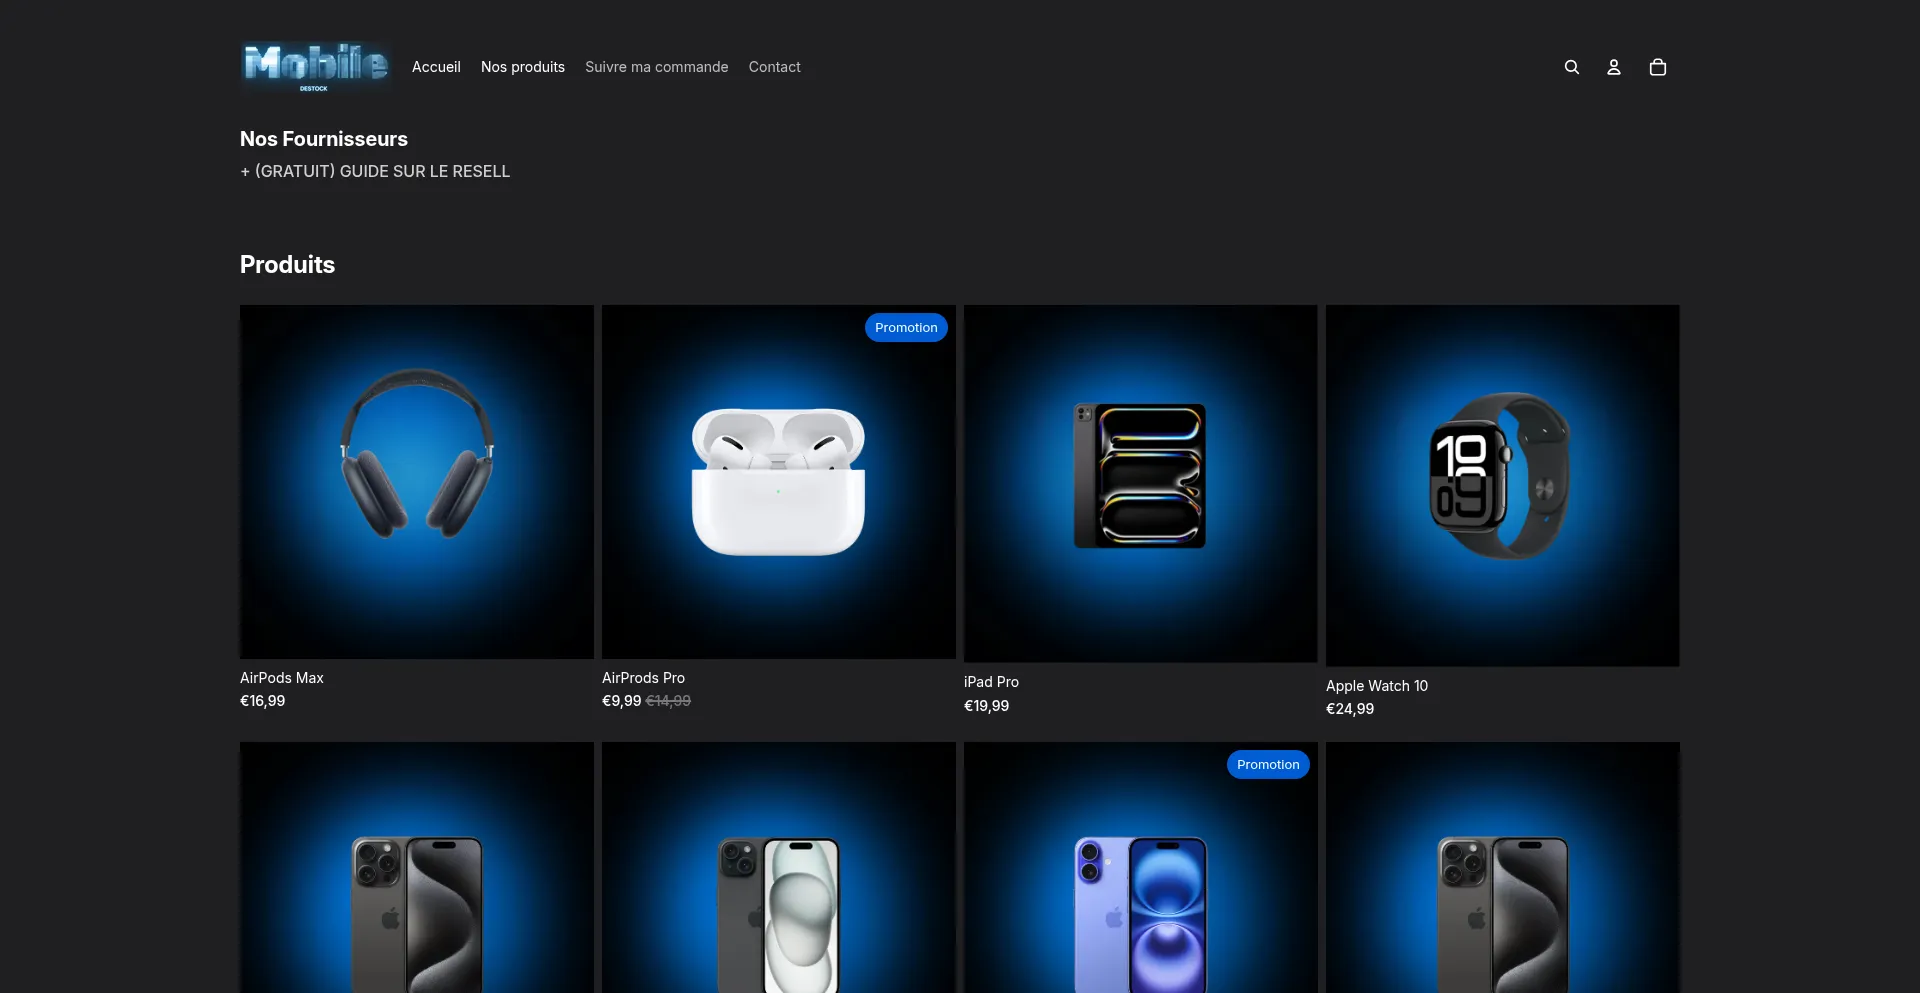Click the Promotion badge on purple iPhone
The width and height of the screenshot is (1920, 993).
(x=1268, y=765)
